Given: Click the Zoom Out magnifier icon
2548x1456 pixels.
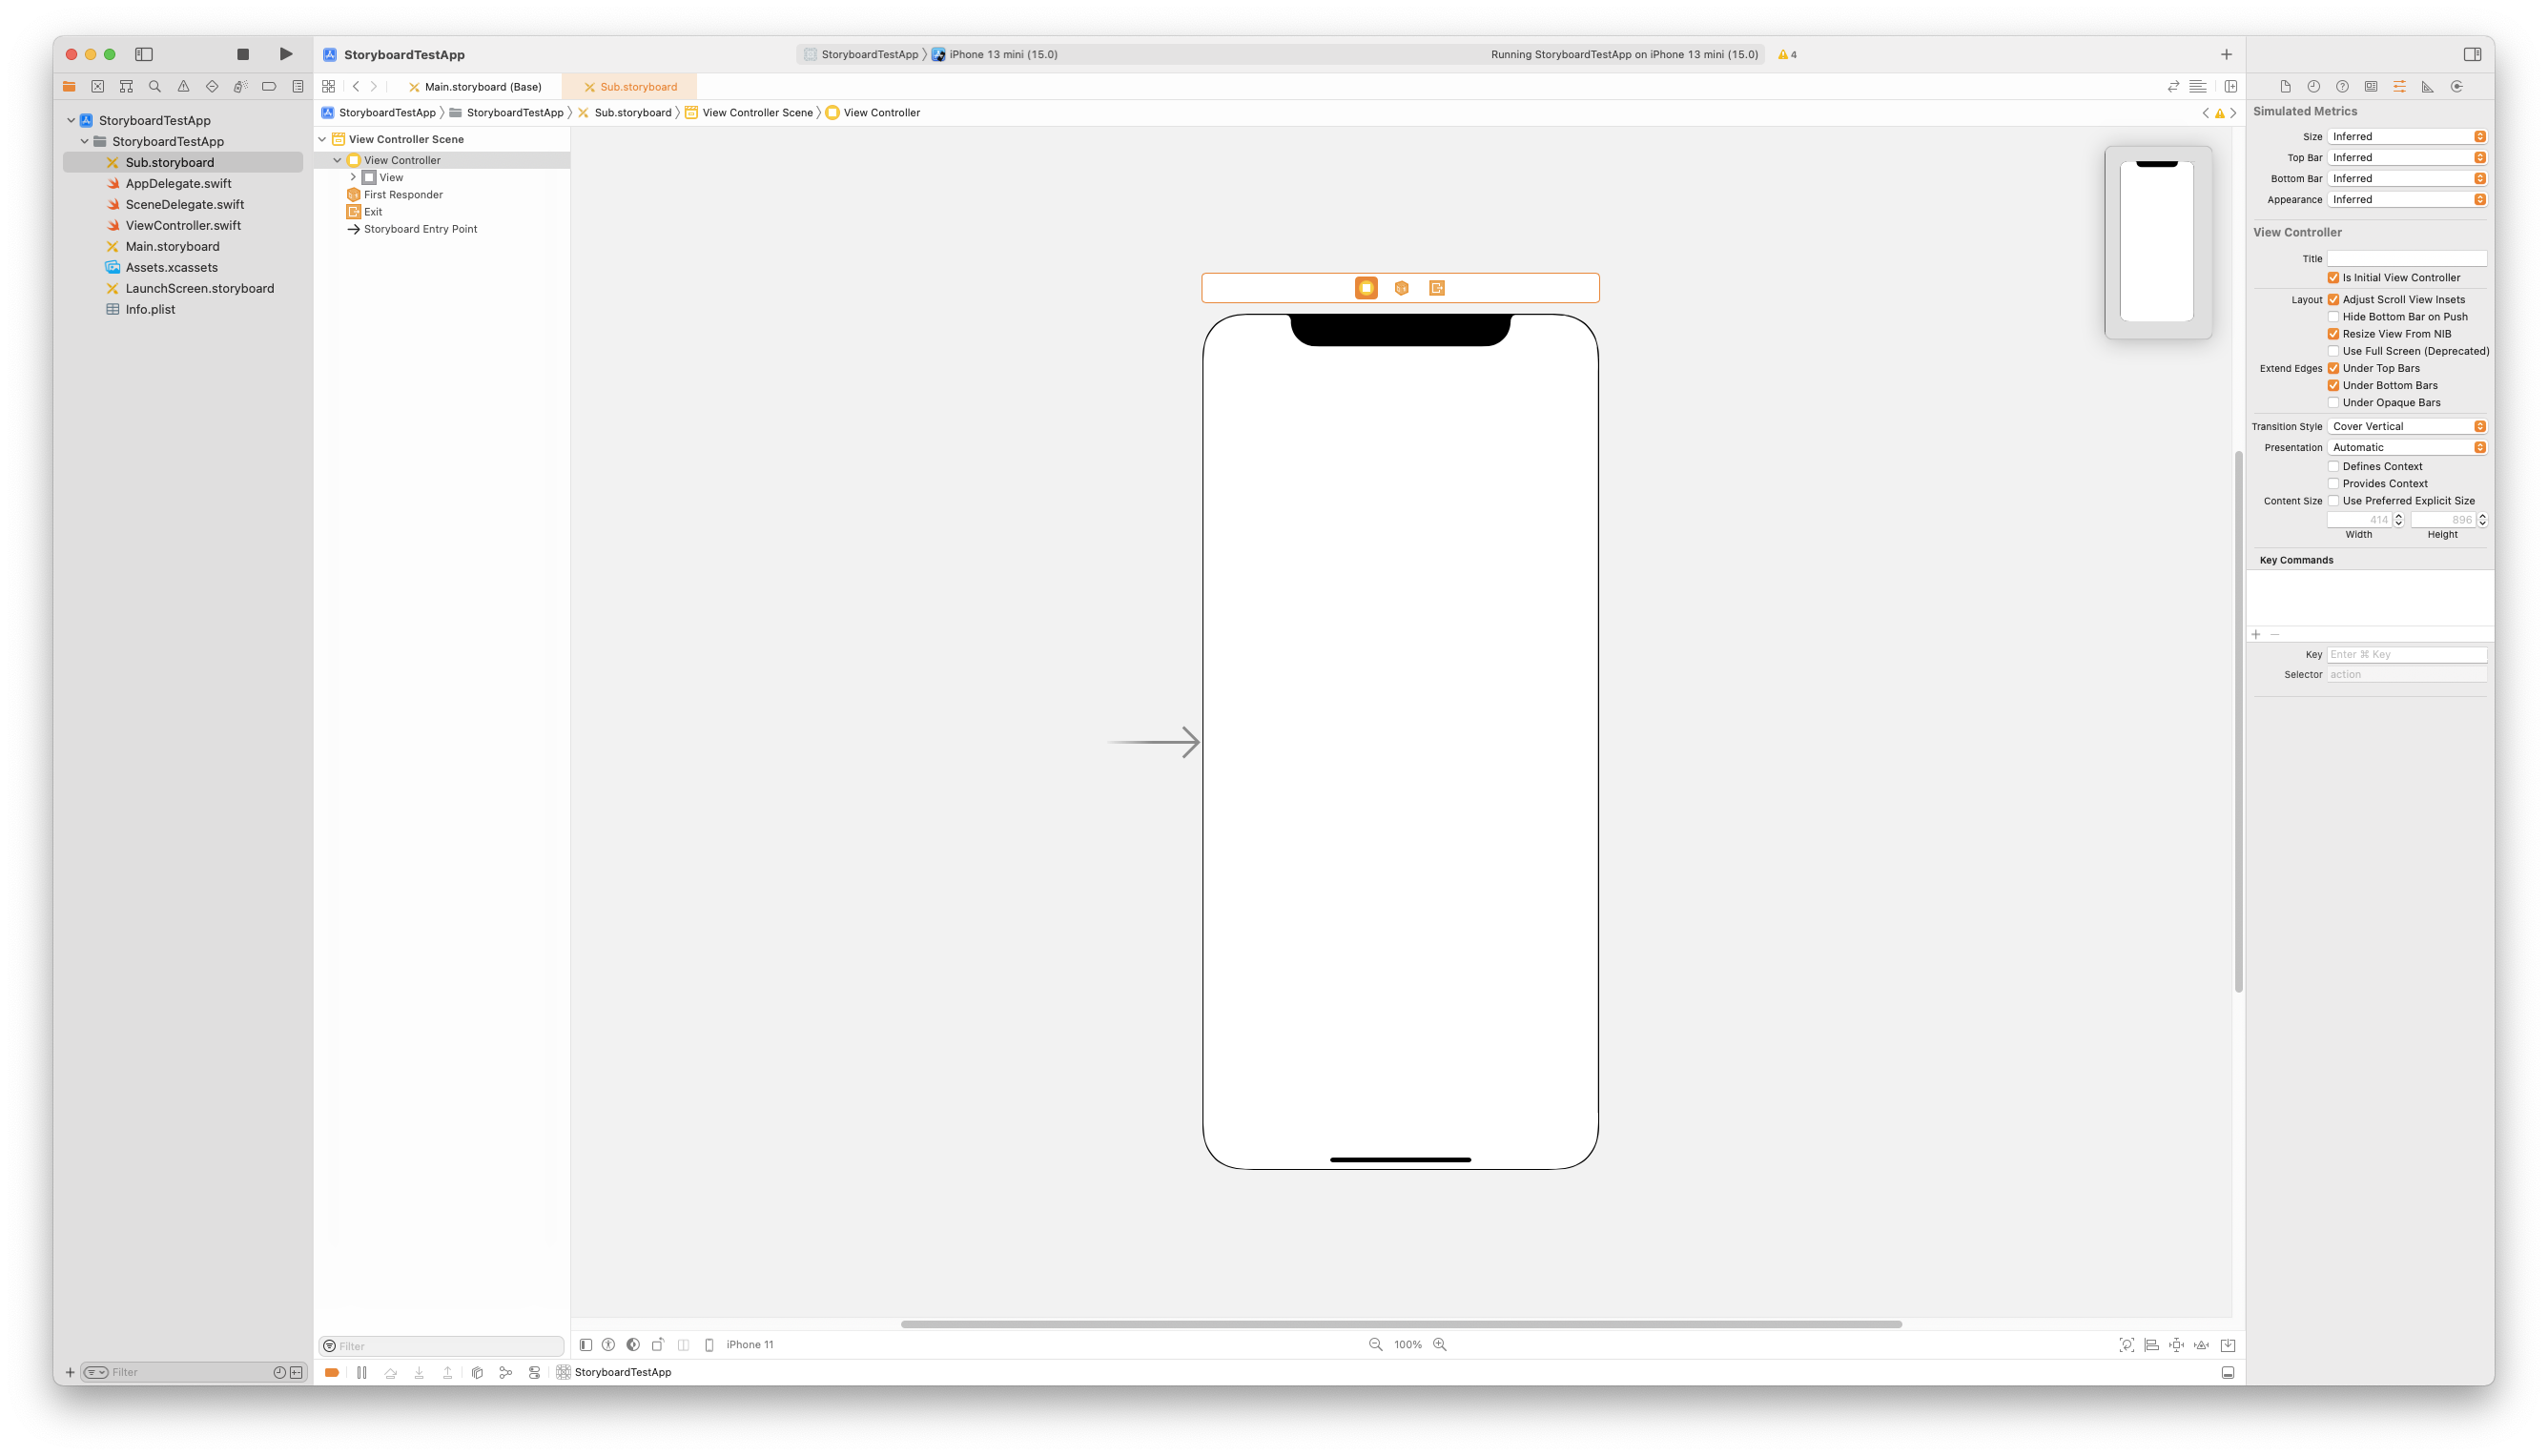Looking at the screenshot, I should pos(1375,1345).
